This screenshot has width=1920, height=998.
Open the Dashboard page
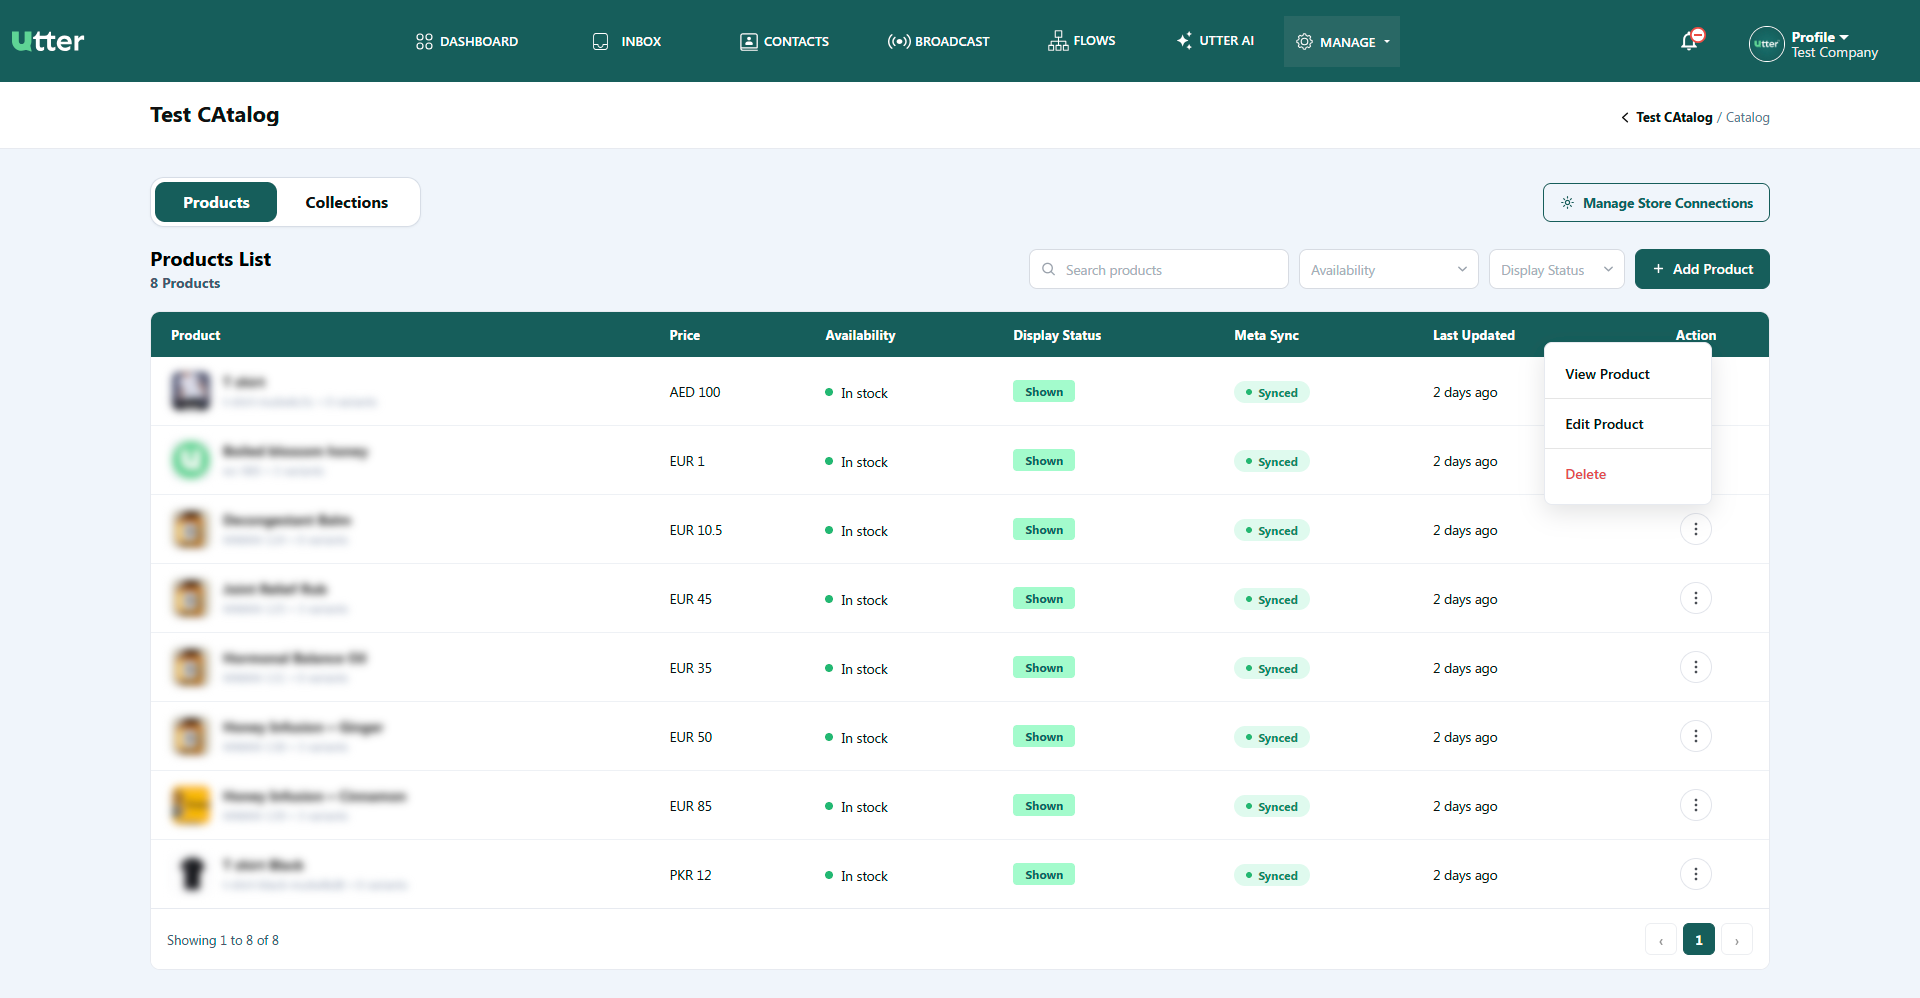coord(467,41)
